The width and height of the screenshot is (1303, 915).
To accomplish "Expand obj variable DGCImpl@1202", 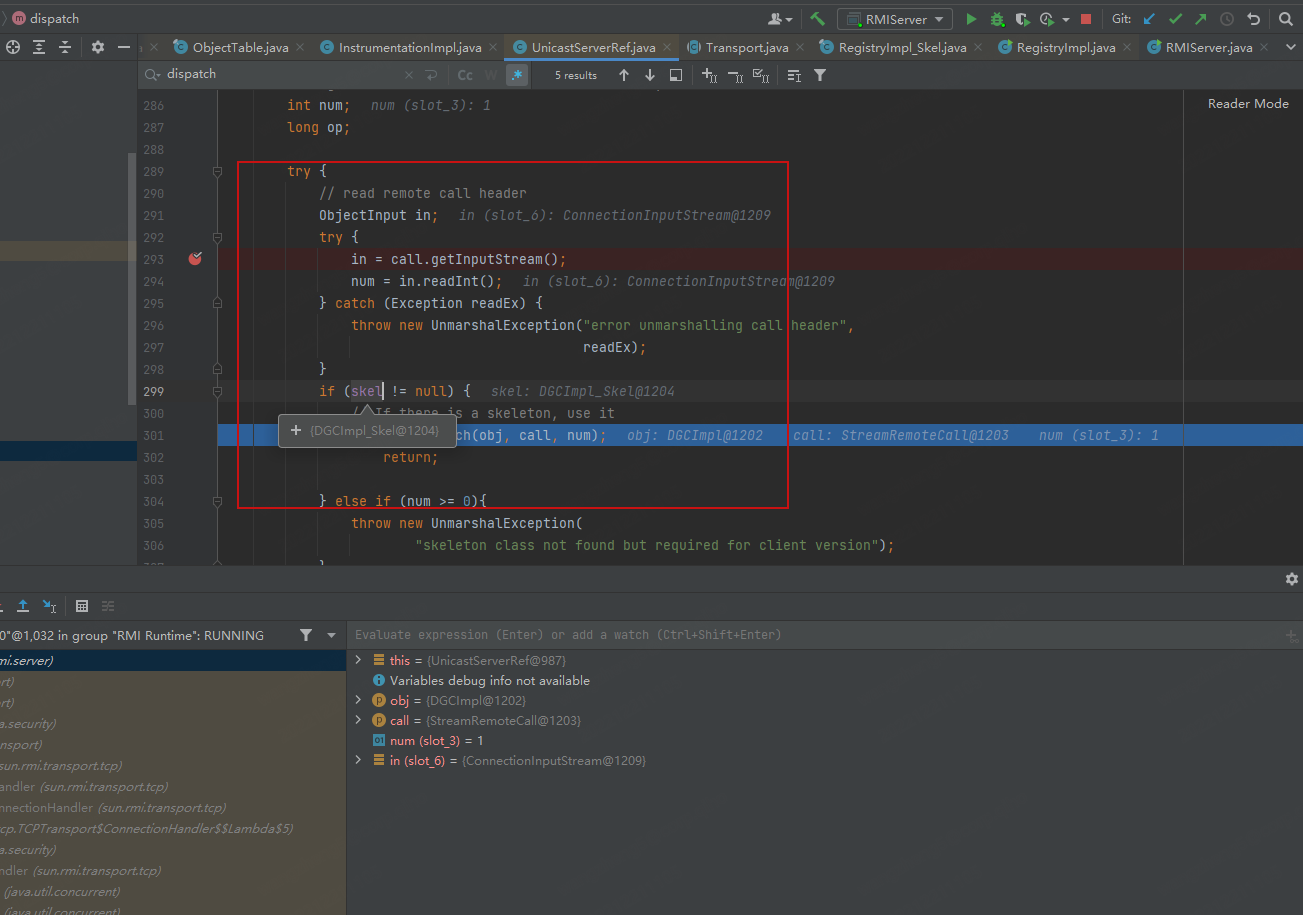I will (359, 700).
